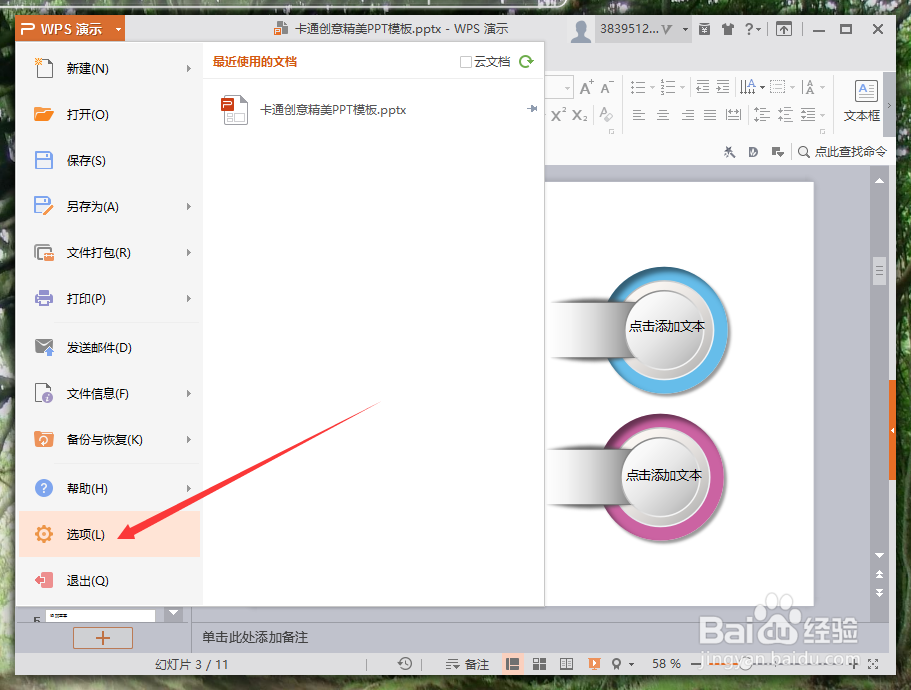Toggle subscript formatting
The image size is (911, 690).
579,114
